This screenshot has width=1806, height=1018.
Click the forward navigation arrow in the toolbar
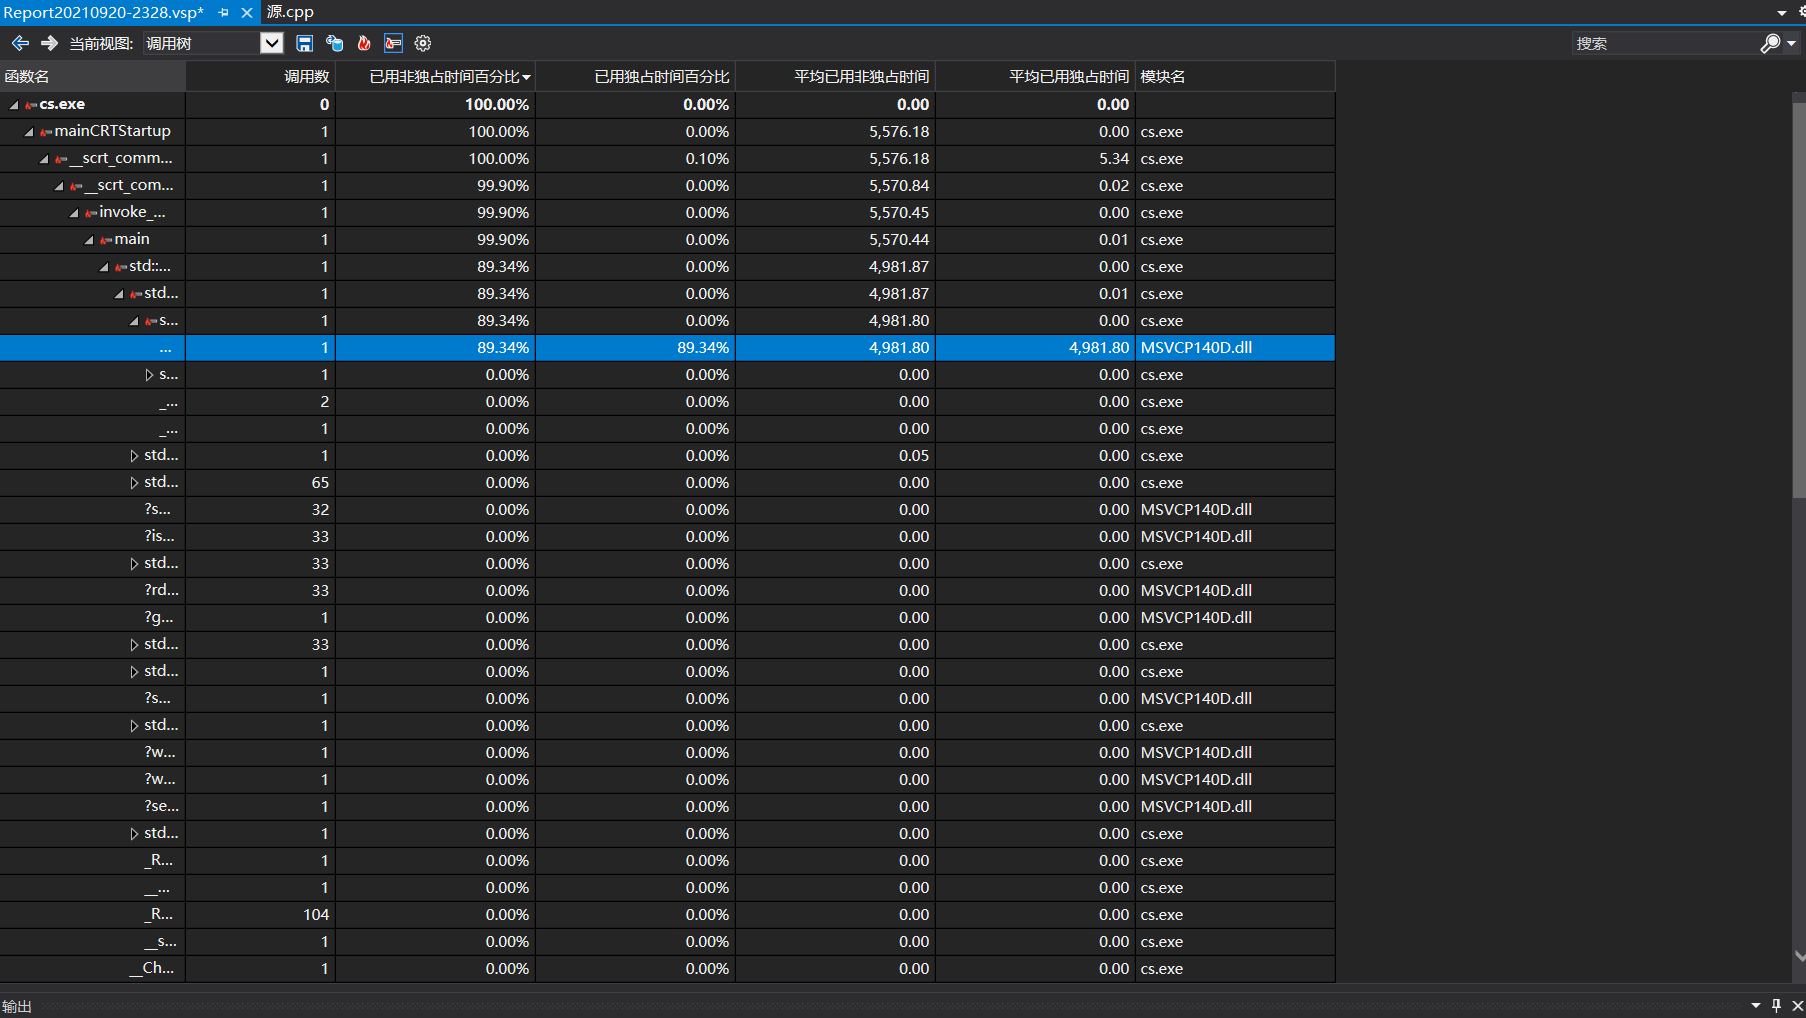click(x=49, y=43)
